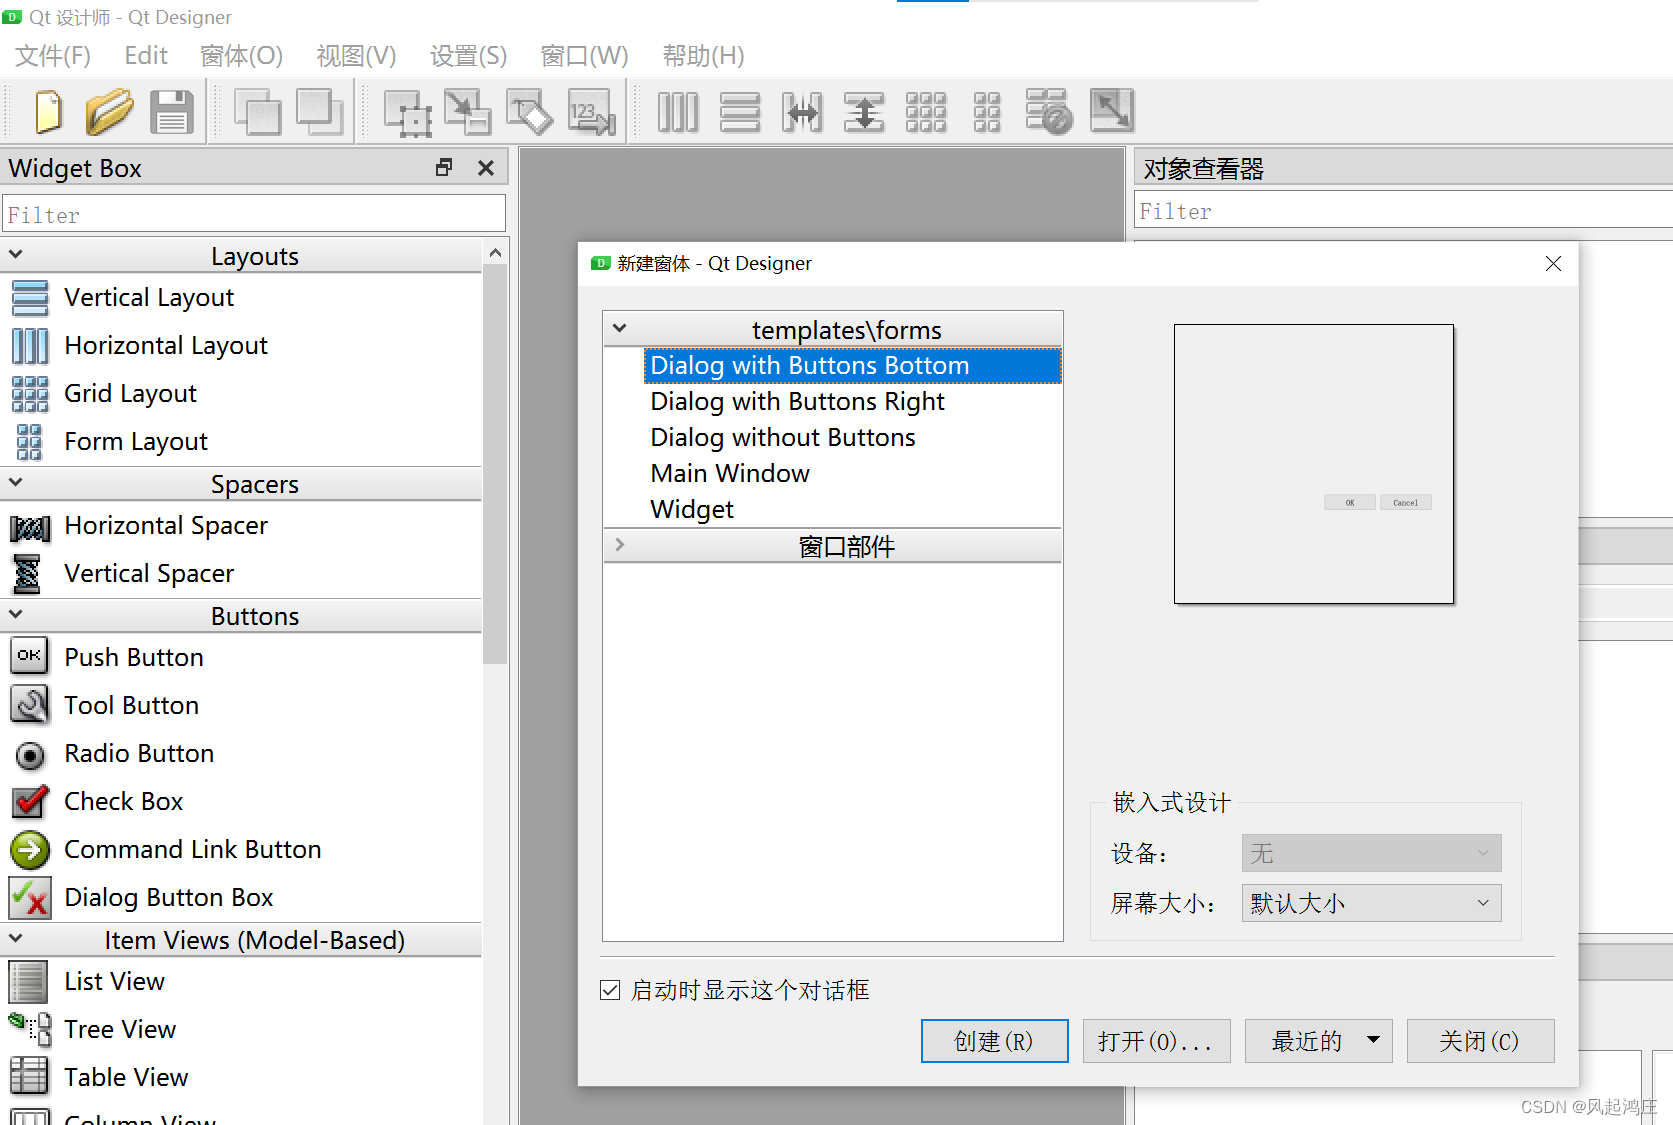Click the Tree View widget icon

[x=30, y=1029]
